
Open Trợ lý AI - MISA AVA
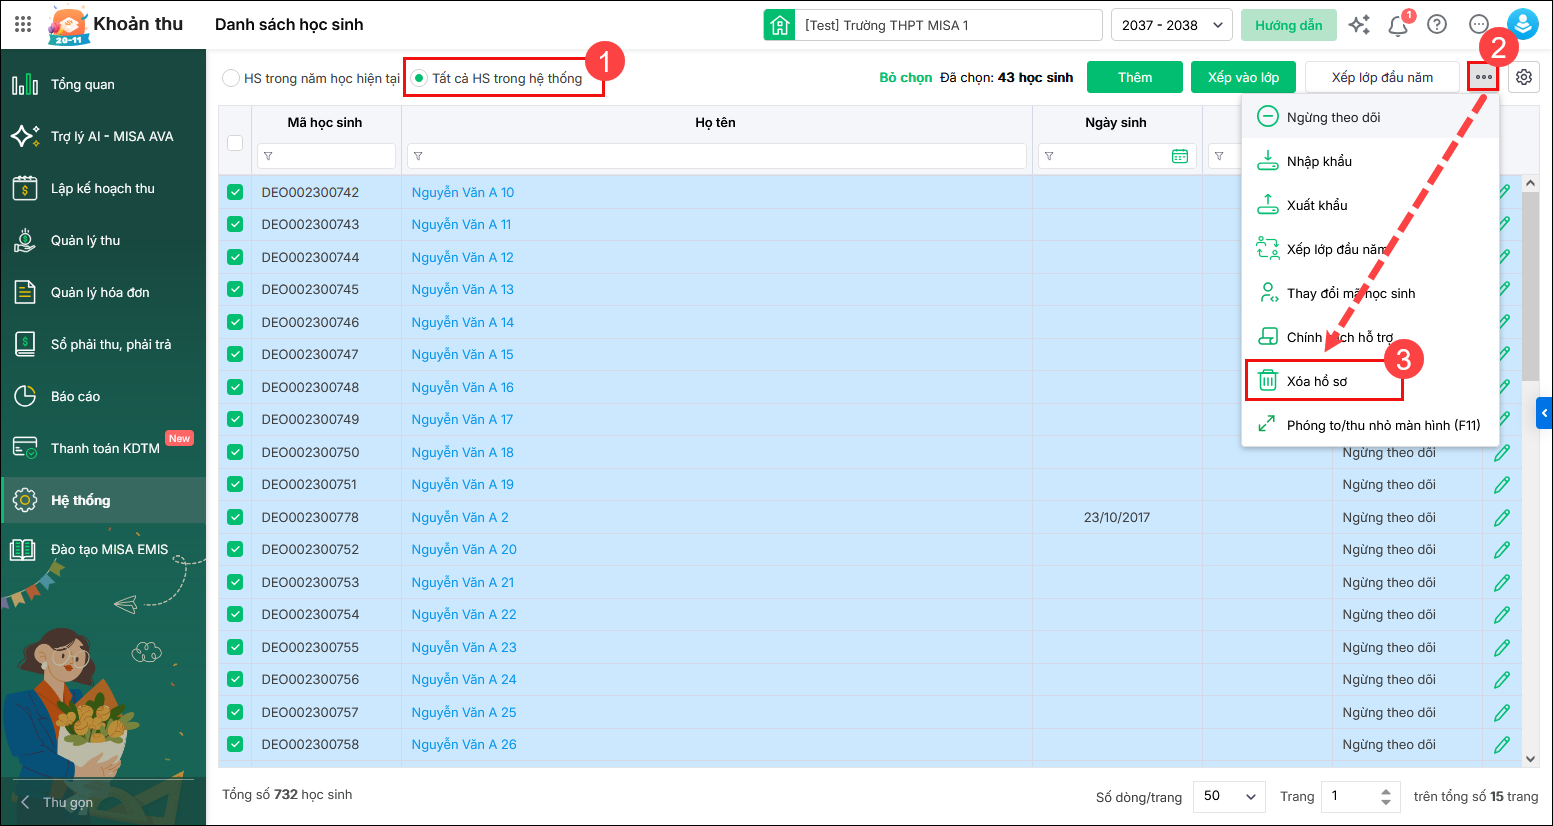(x=103, y=136)
